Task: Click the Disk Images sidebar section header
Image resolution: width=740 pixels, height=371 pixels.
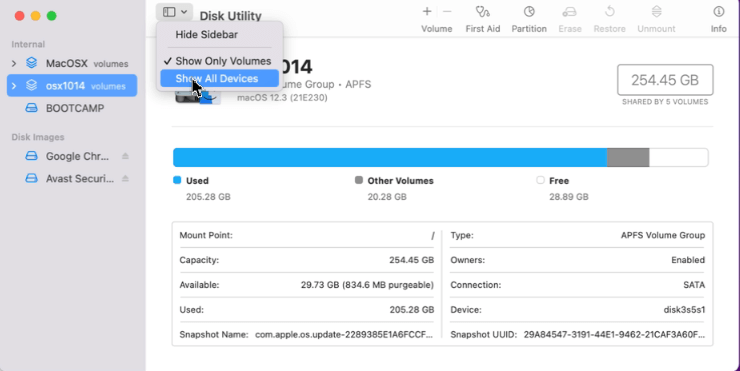Action: click(x=38, y=137)
